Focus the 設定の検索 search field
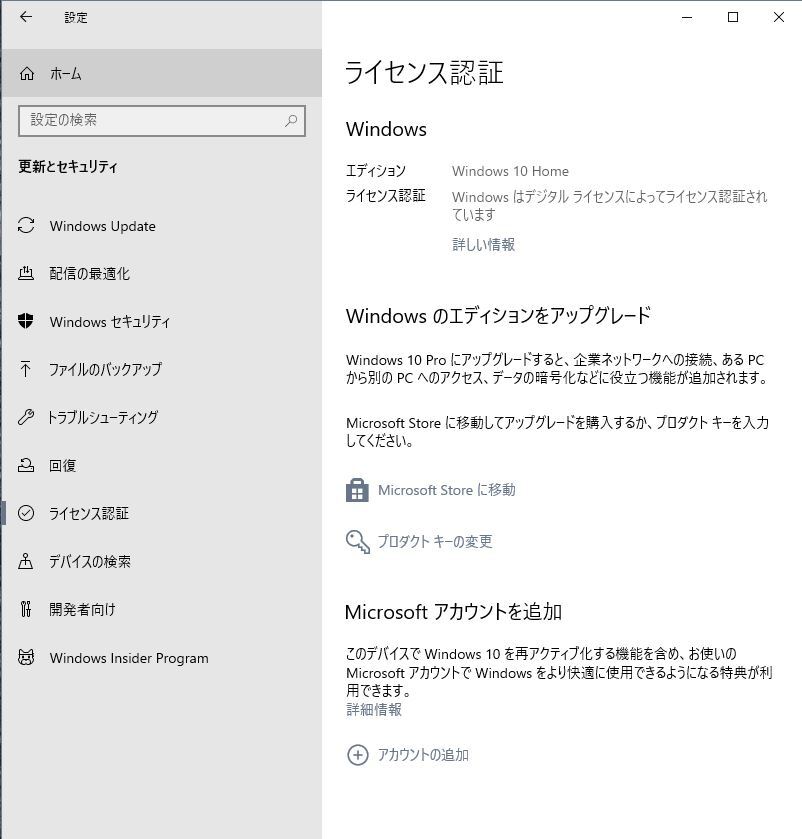Viewport: 802px width, 839px height. (x=162, y=120)
